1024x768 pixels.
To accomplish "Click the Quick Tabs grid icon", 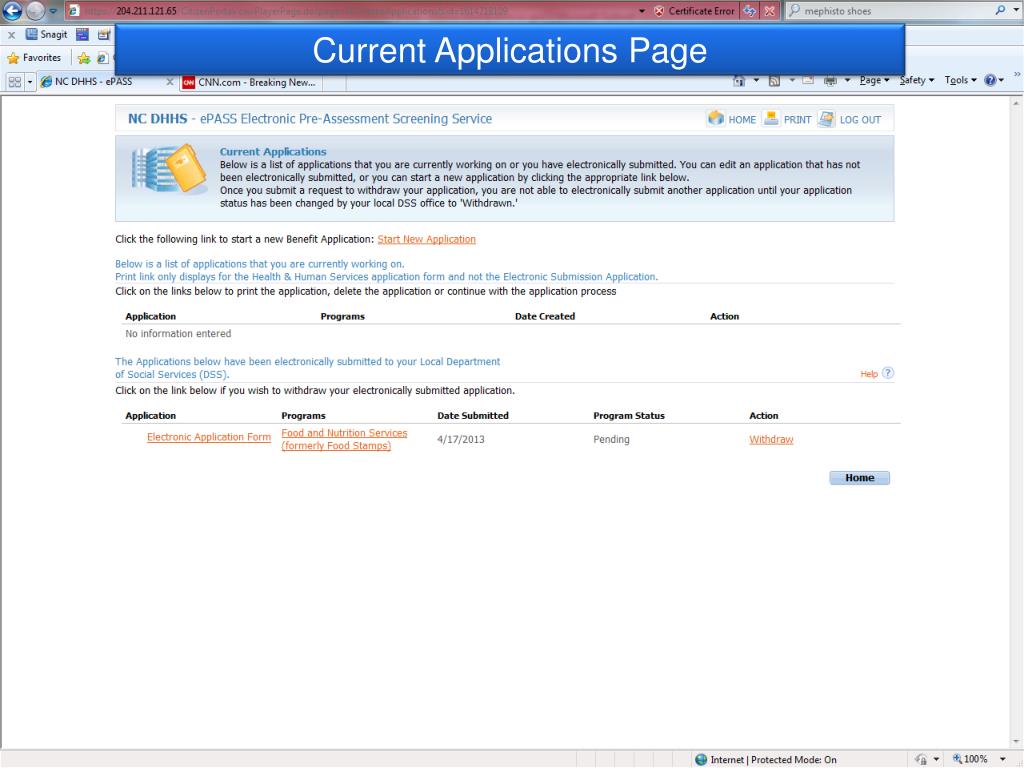I will point(14,82).
